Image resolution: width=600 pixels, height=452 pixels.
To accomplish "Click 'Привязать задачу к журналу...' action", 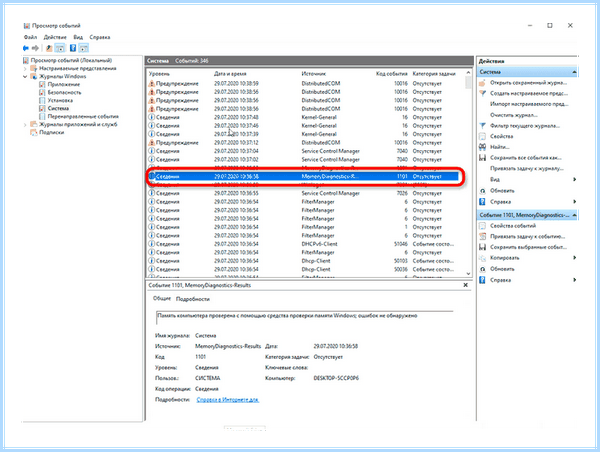I will [527, 168].
